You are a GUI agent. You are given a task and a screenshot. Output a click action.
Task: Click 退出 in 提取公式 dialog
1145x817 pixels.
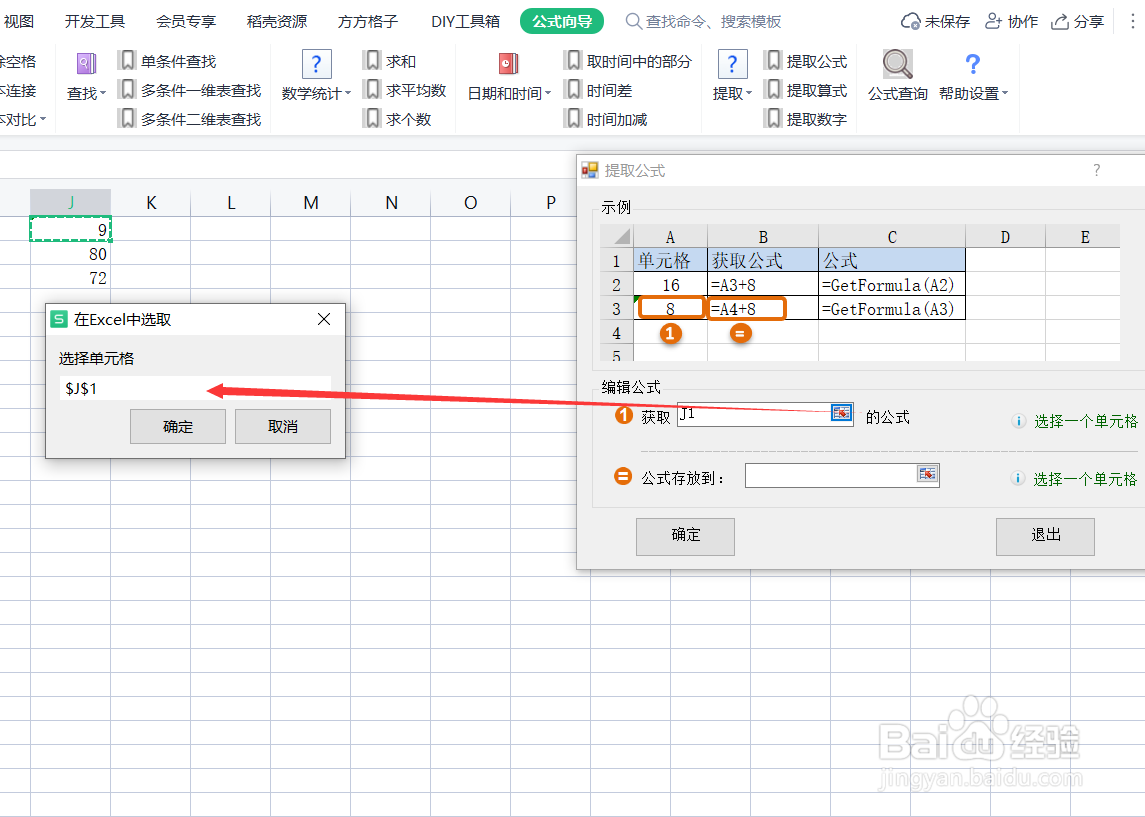[1045, 537]
